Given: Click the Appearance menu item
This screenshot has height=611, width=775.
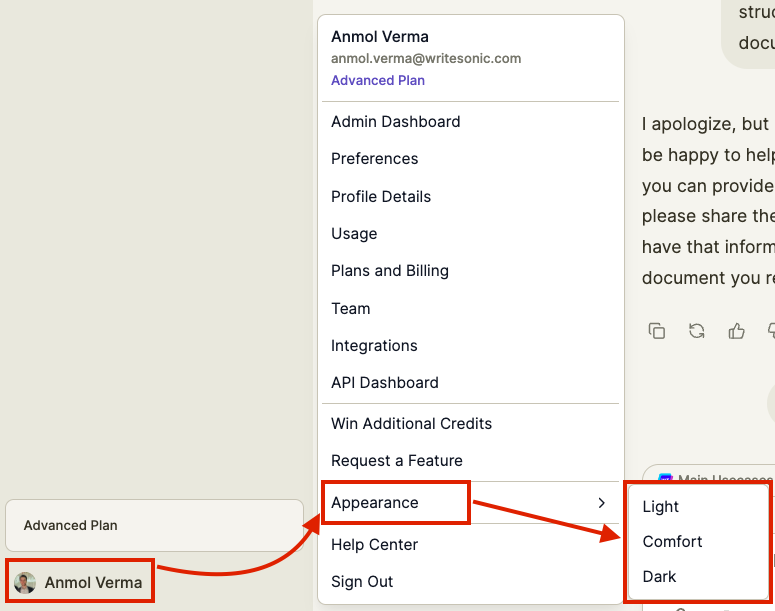Looking at the screenshot, I should (x=471, y=503).
